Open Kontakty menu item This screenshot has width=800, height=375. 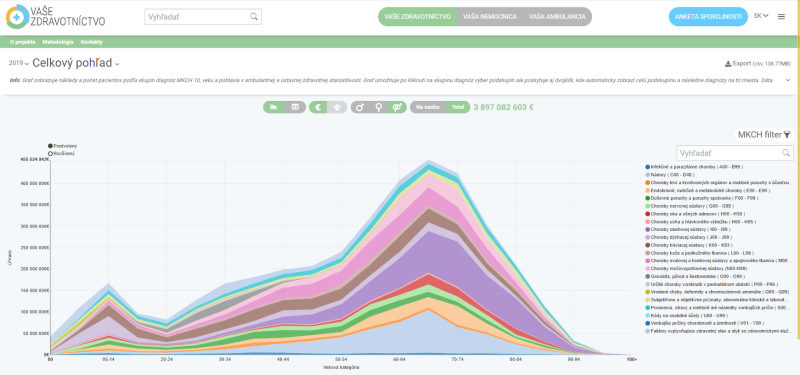click(x=92, y=42)
